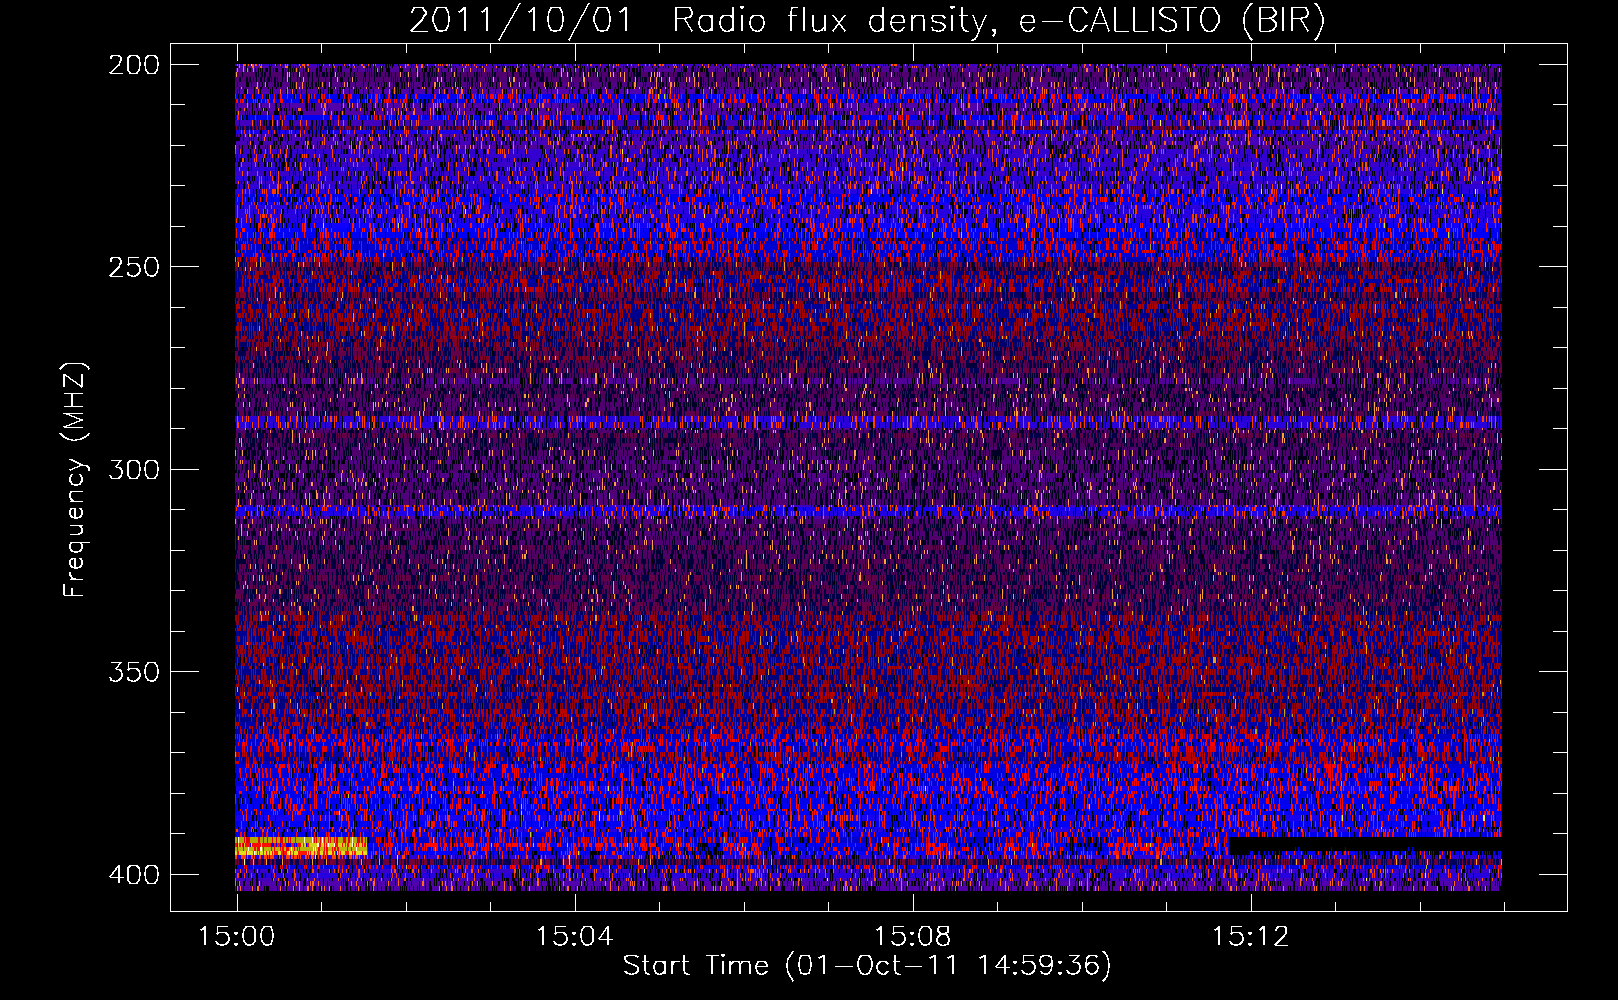Click the 300 frequency tick label
Screen dimensions: 1618x1000
(133, 469)
